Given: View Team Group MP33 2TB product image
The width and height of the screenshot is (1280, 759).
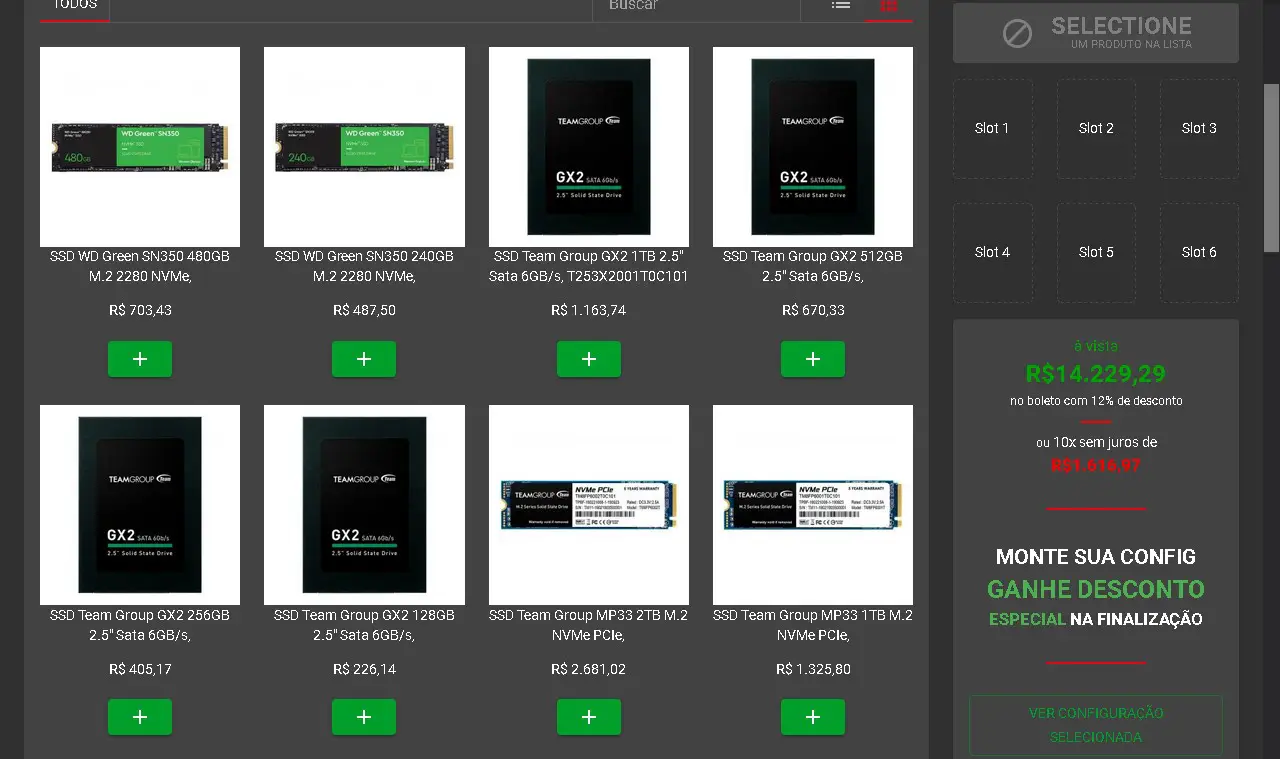Looking at the screenshot, I should tap(589, 505).
